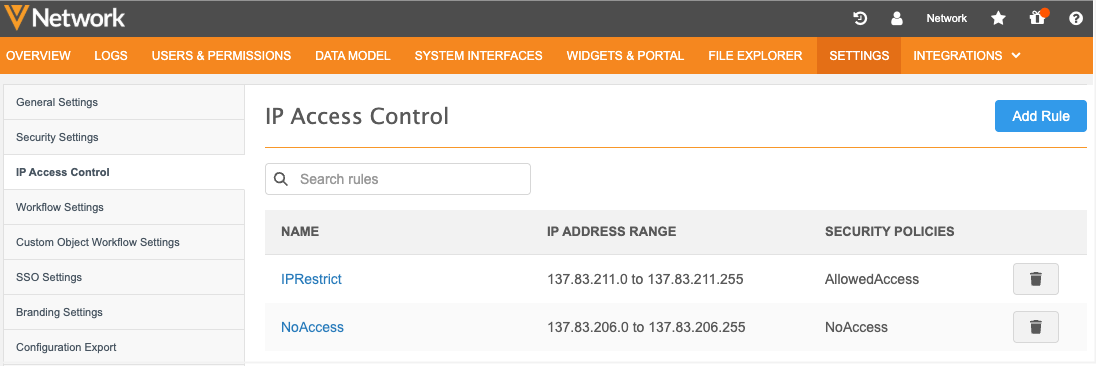1096x366 pixels.
Task: Open the File Explorer tab
Action: tap(755, 56)
